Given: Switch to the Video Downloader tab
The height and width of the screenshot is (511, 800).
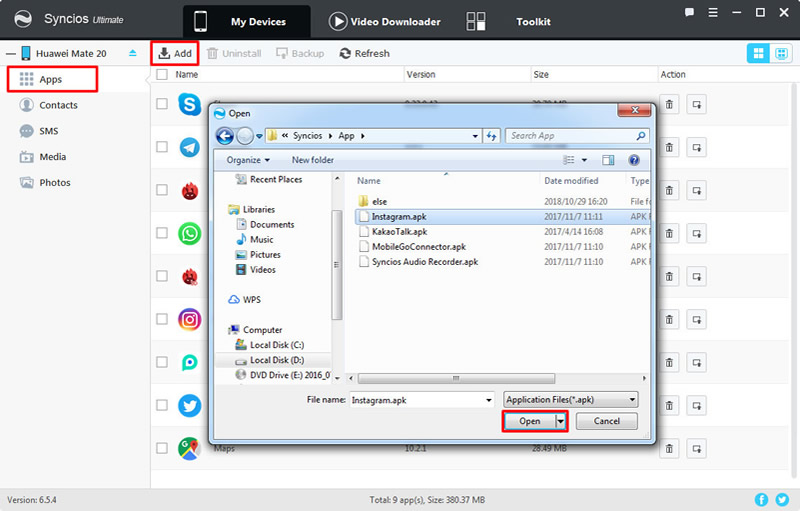Looking at the screenshot, I should (x=385, y=21).
